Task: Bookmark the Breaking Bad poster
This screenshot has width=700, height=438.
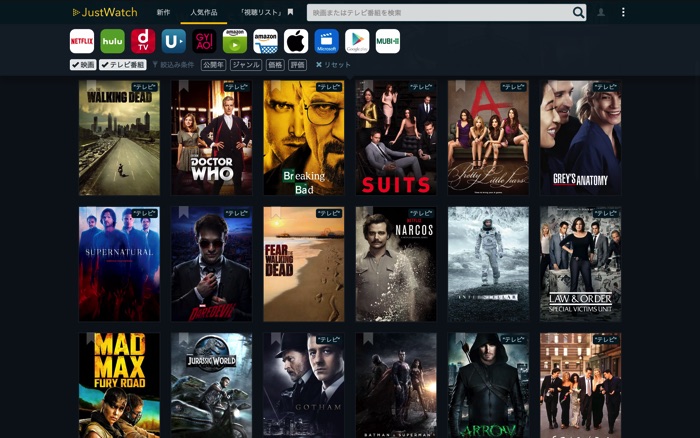Action: pos(276,86)
